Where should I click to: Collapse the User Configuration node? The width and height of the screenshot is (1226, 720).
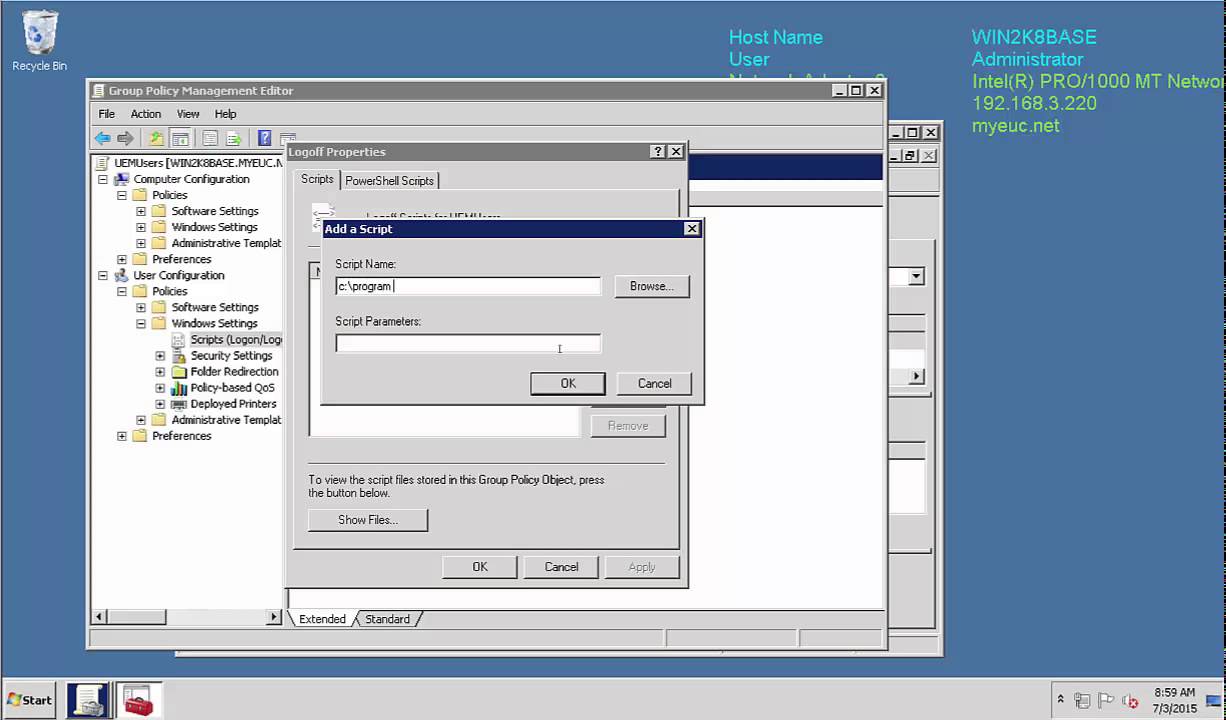click(103, 276)
